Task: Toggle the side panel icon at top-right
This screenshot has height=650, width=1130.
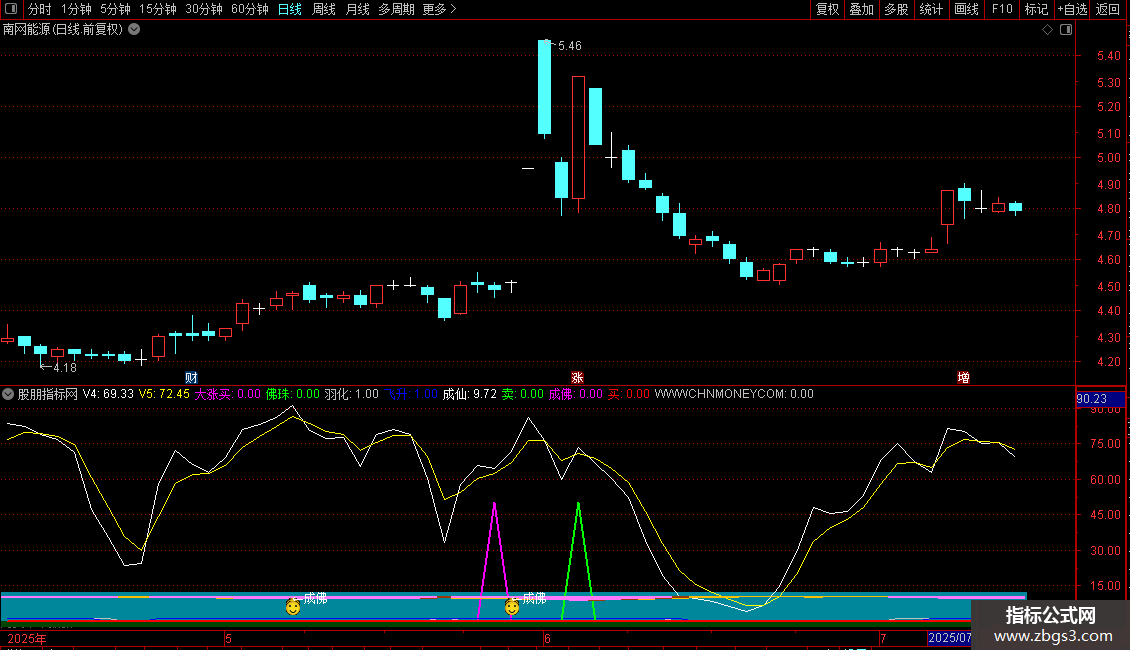Action: [1066, 30]
